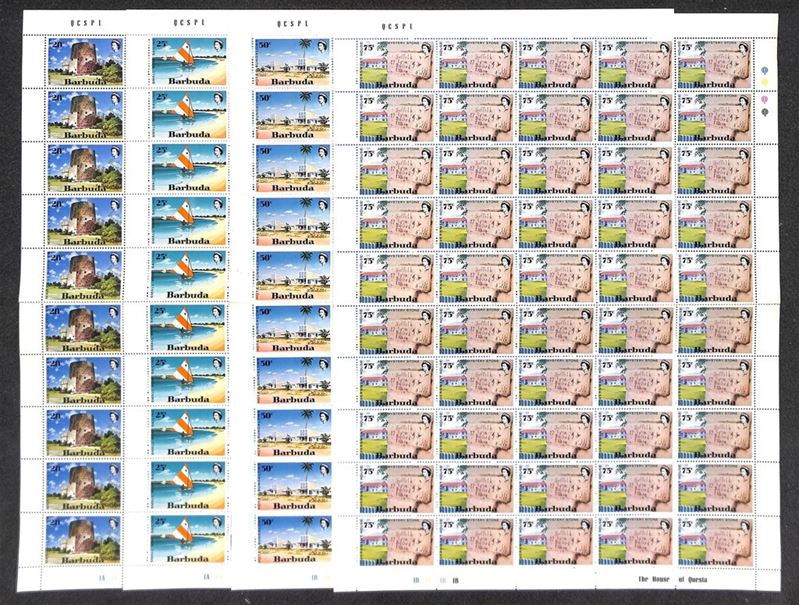Image resolution: width=799 pixels, height=605 pixels.
Task: Select the QCSPL inscription above the 50c sheet
Action: 292,24
